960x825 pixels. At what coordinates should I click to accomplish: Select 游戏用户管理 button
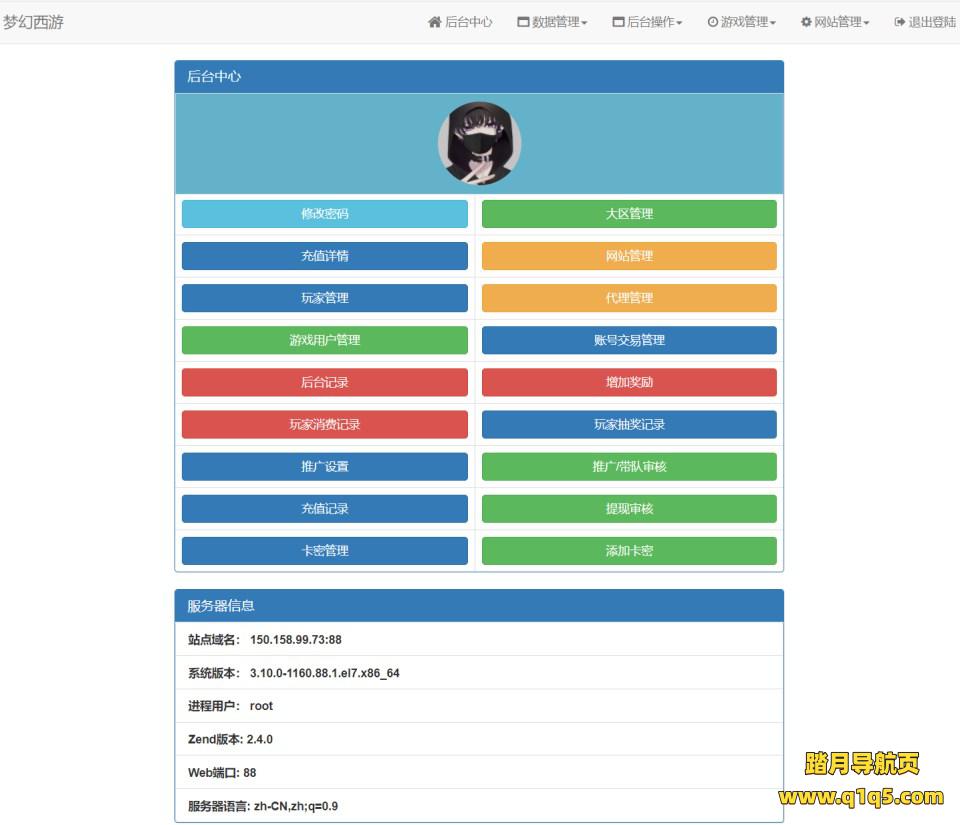[x=325, y=340]
